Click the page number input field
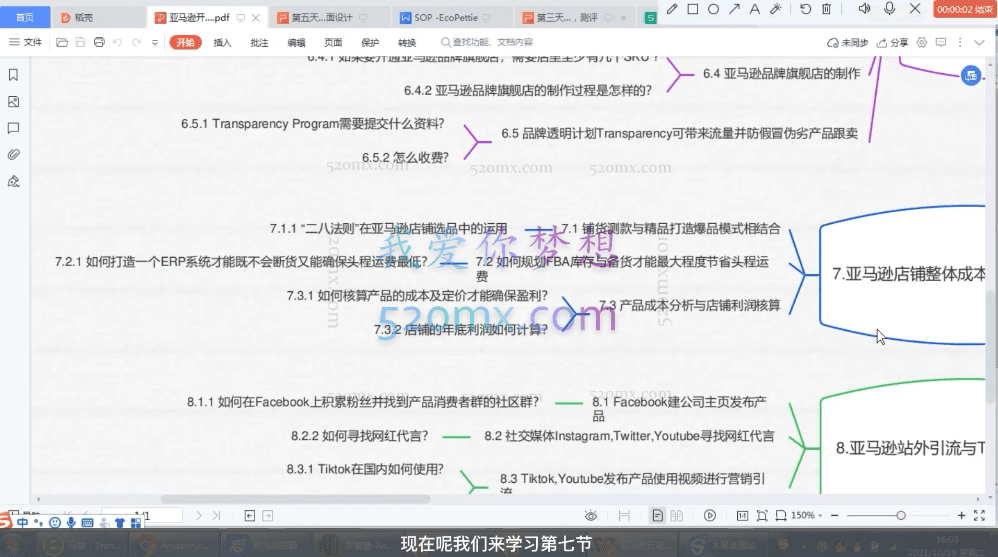The width and height of the screenshot is (998, 557). tap(143, 515)
